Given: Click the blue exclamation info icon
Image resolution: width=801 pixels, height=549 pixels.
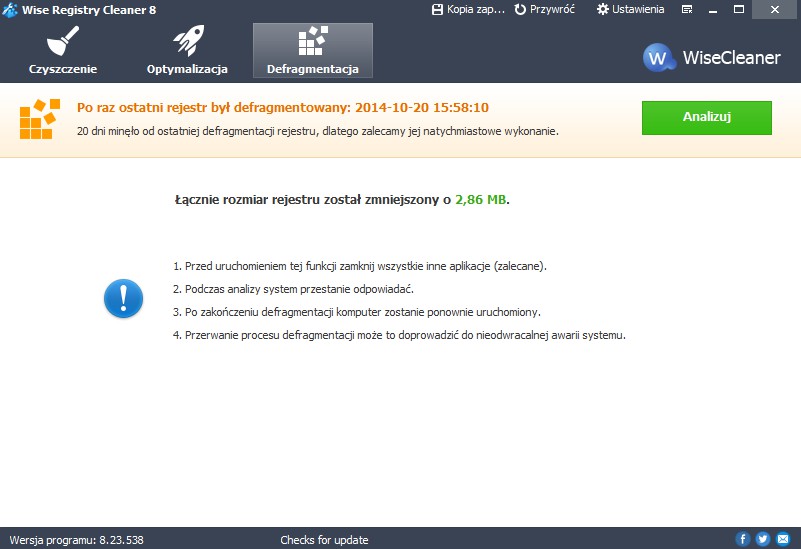Looking at the screenshot, I should pyautogui.click(x=123, y=299).
